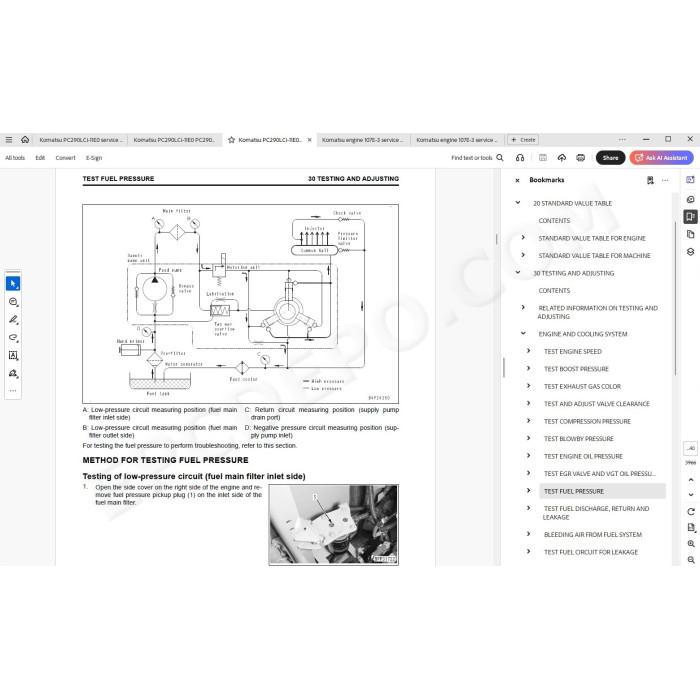Go to the previous page arrow
The height and width of the screenshot is (700, 700).
pos(691,480)
